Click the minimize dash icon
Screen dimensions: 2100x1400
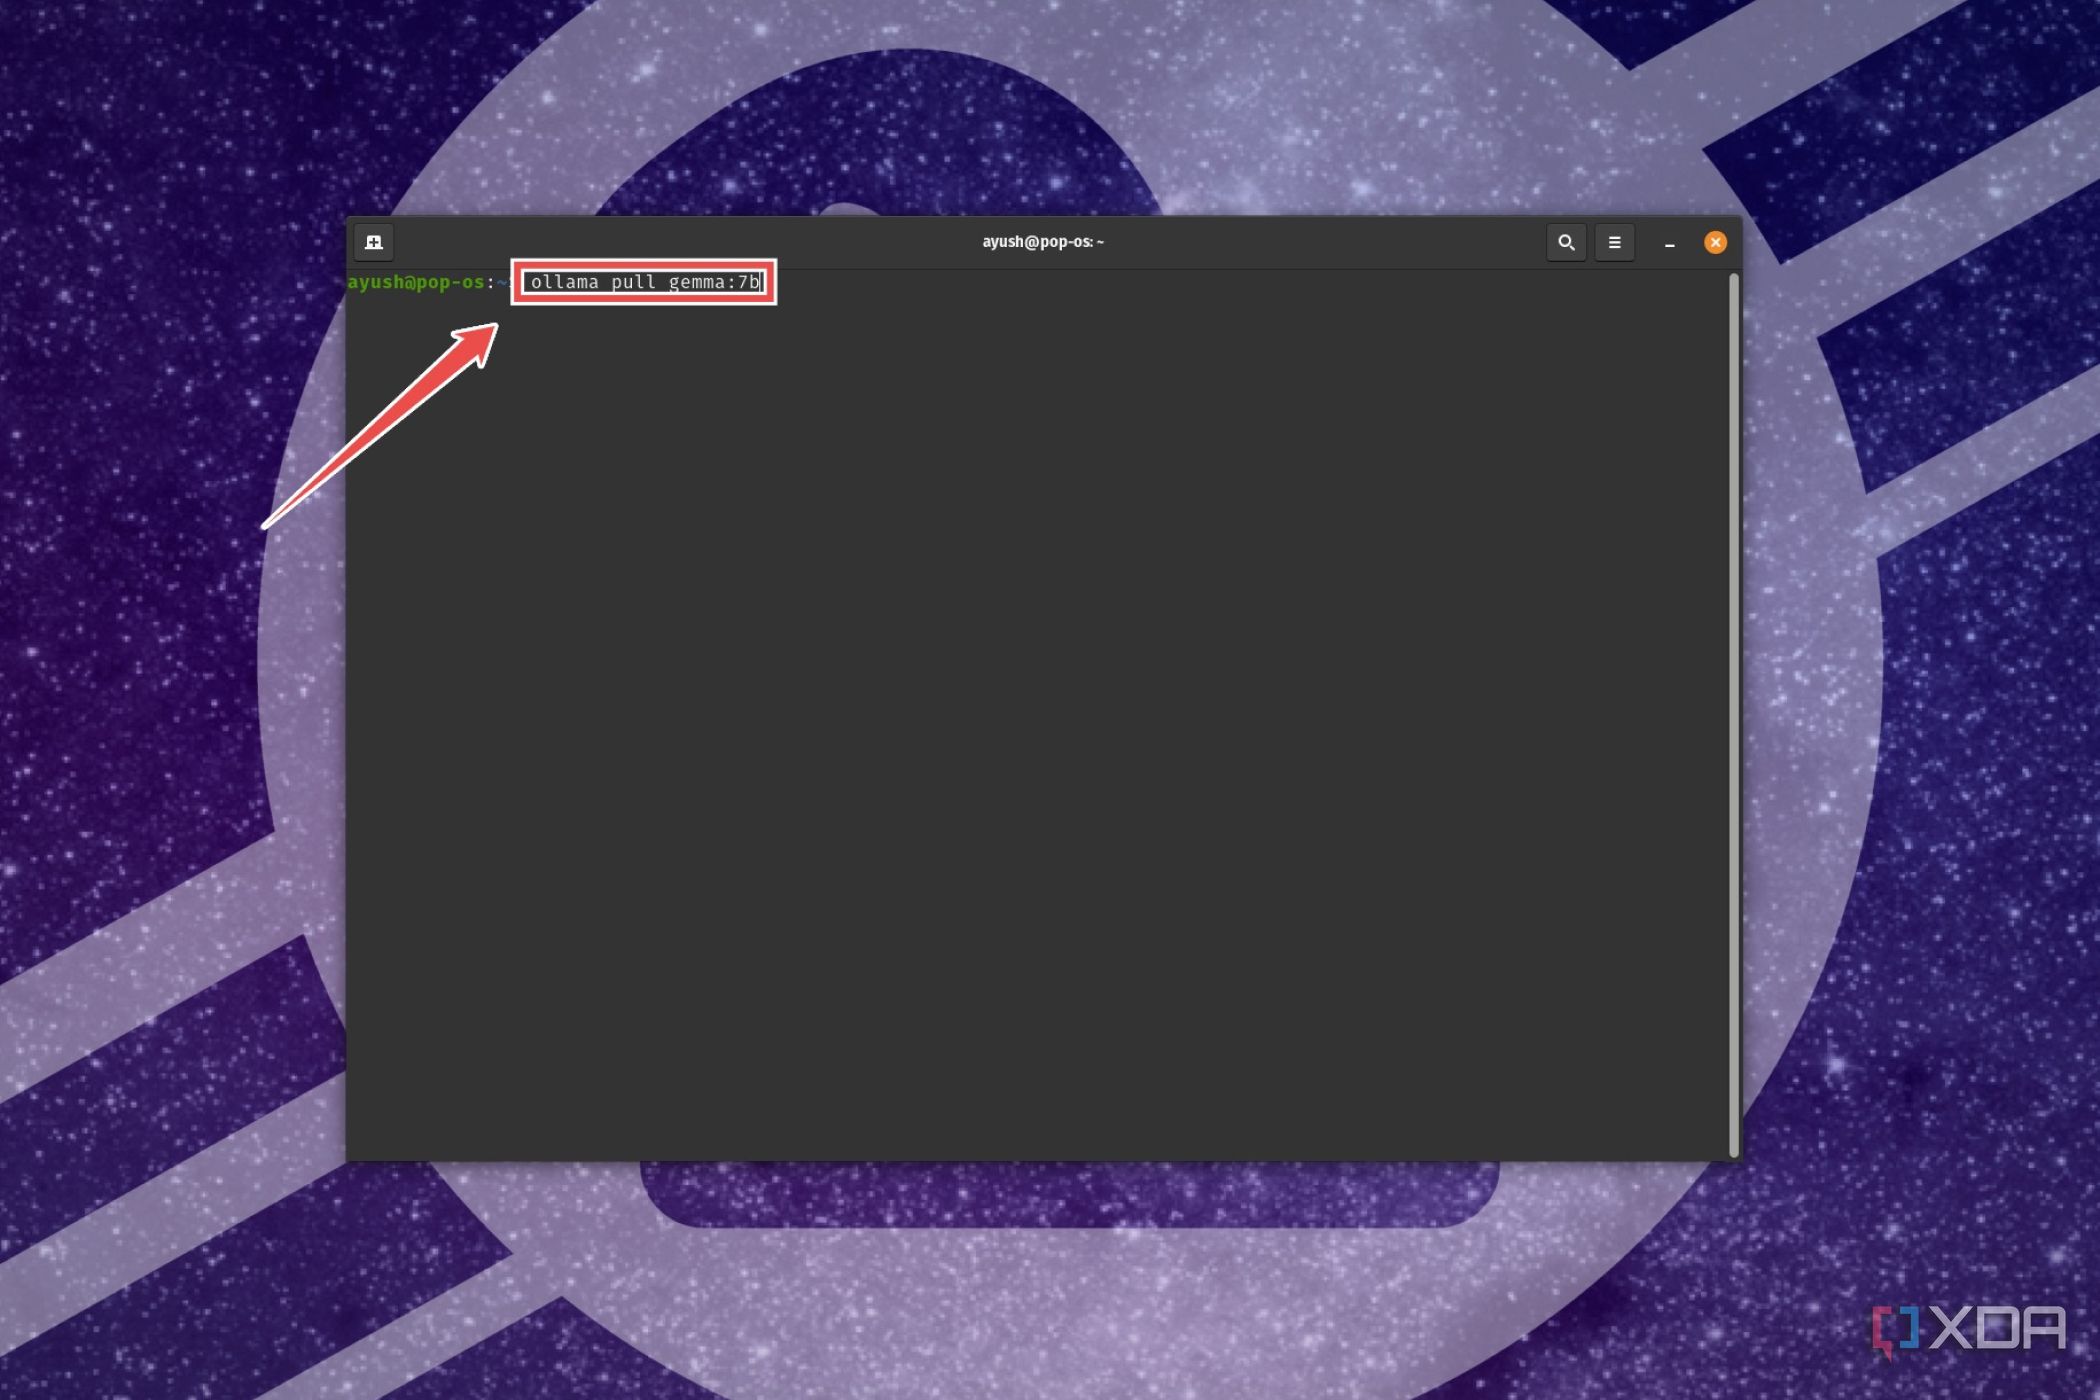(1669, 242)
